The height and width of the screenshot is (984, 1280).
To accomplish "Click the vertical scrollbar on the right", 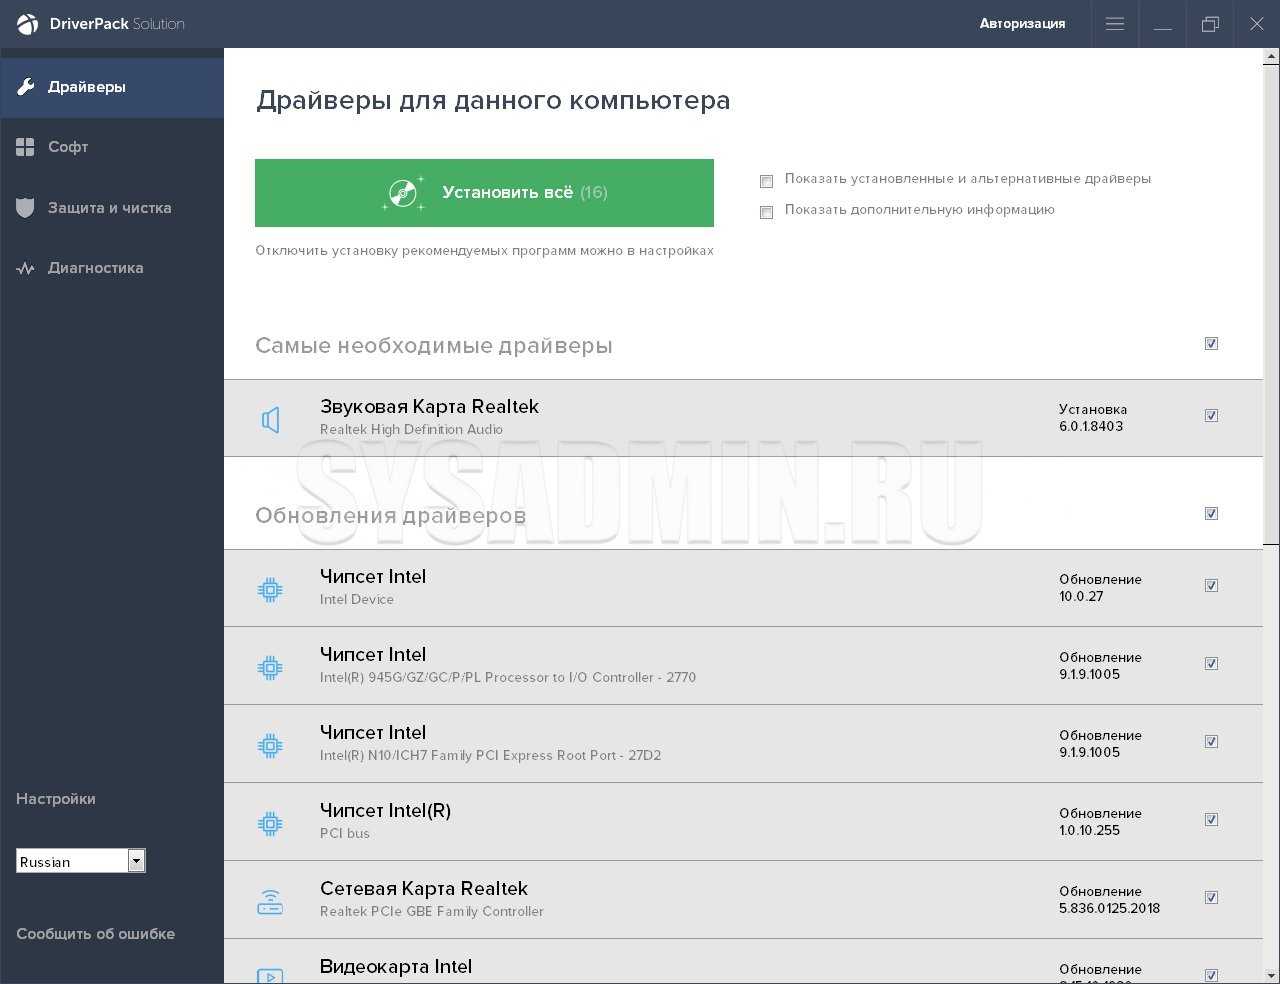I will (1271, 300).
